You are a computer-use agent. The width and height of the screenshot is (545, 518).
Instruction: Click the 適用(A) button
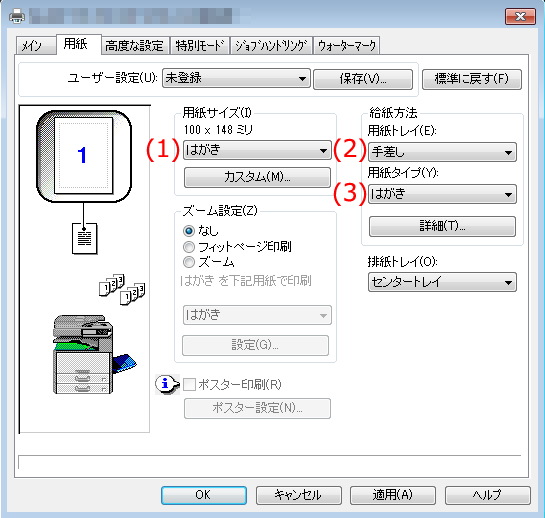click(x=393, y=495)
